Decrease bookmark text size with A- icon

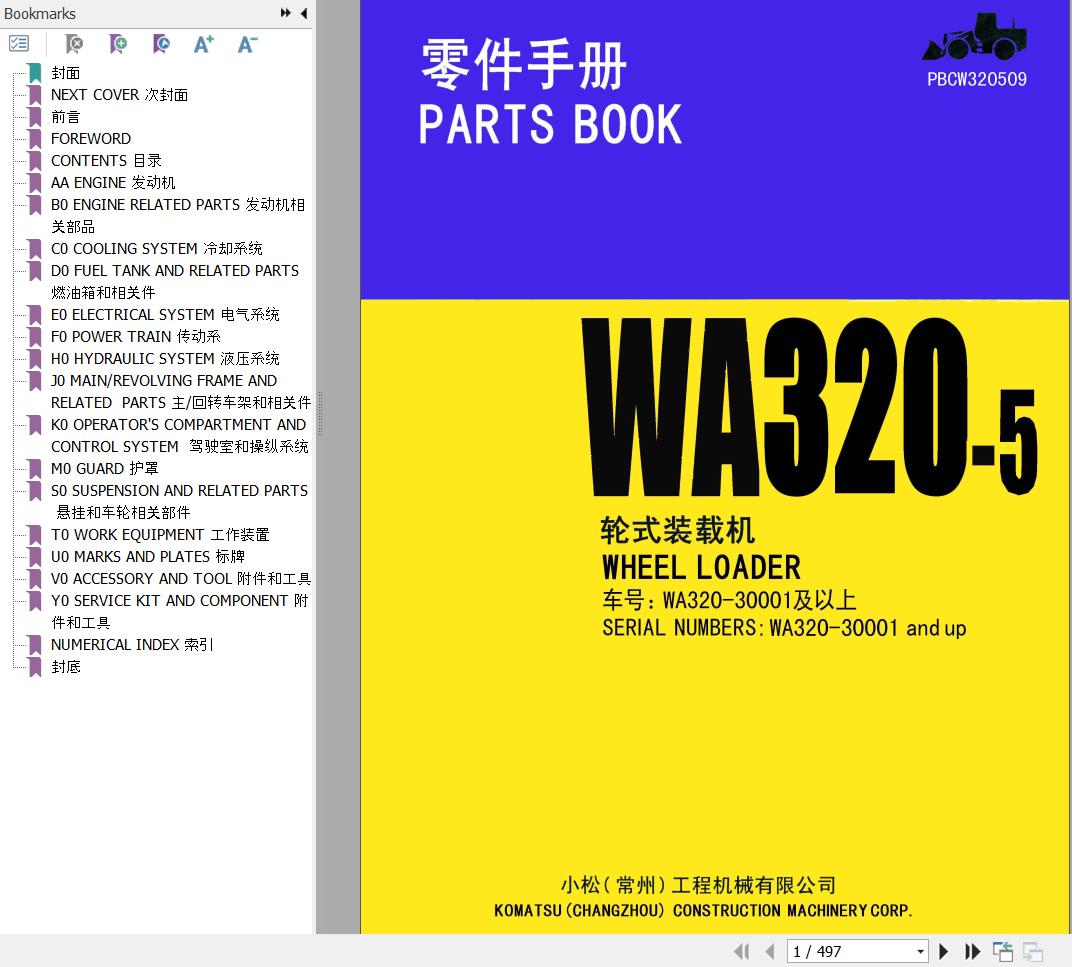[247, 44]
